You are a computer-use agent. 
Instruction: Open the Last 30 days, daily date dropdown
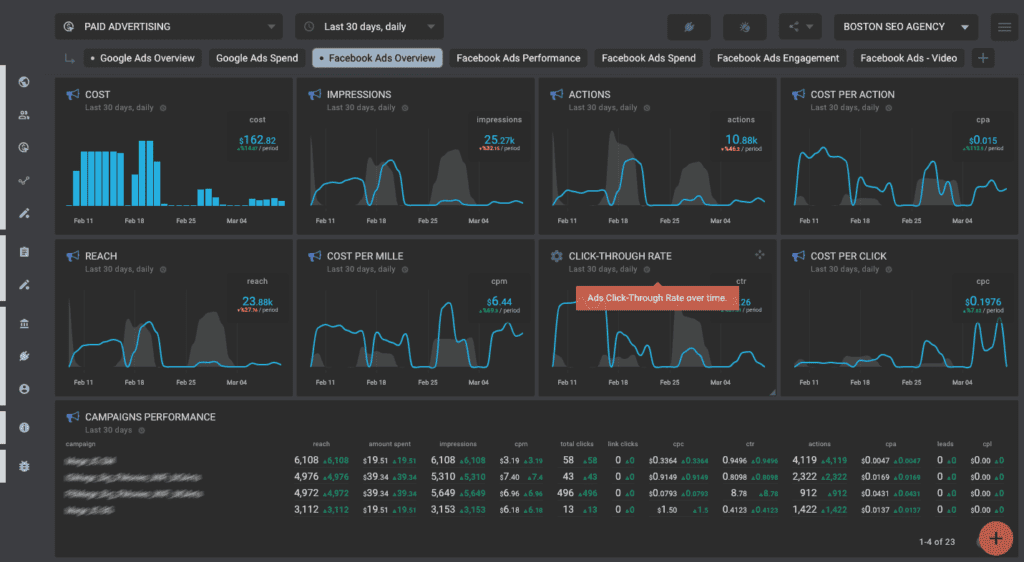(x=369, y=27)
